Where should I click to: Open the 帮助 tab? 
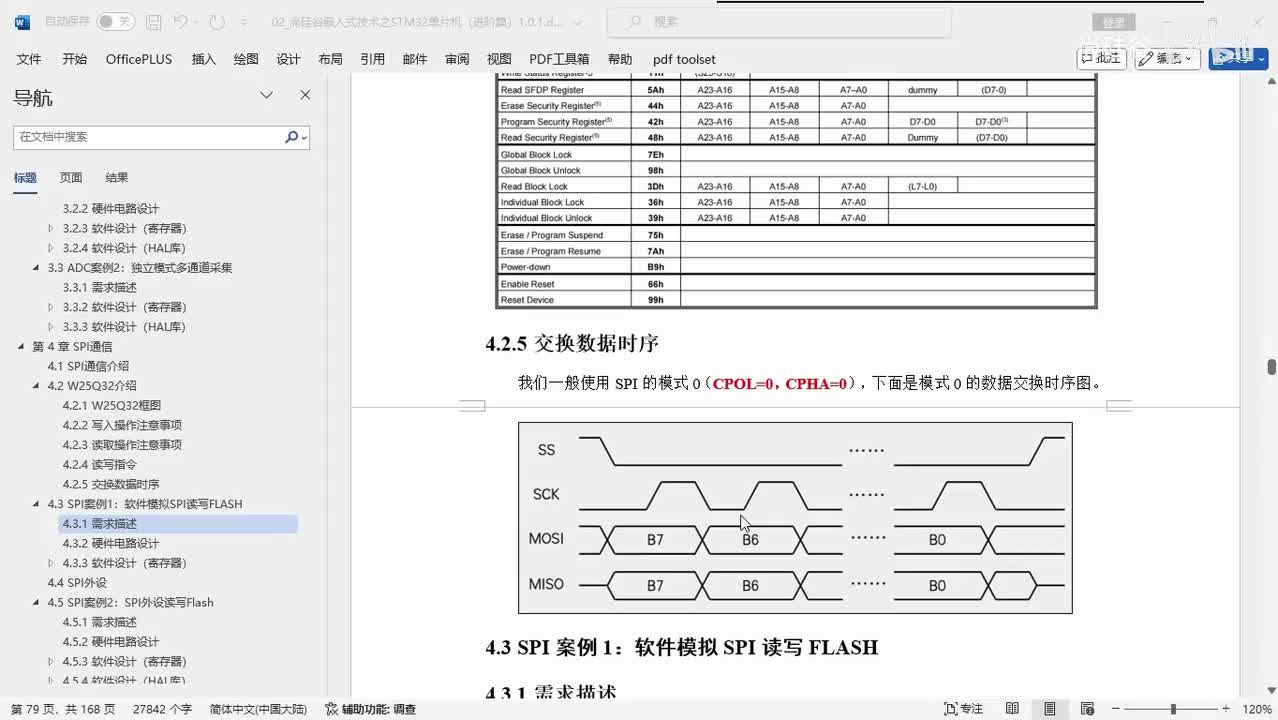pos(620,59)
